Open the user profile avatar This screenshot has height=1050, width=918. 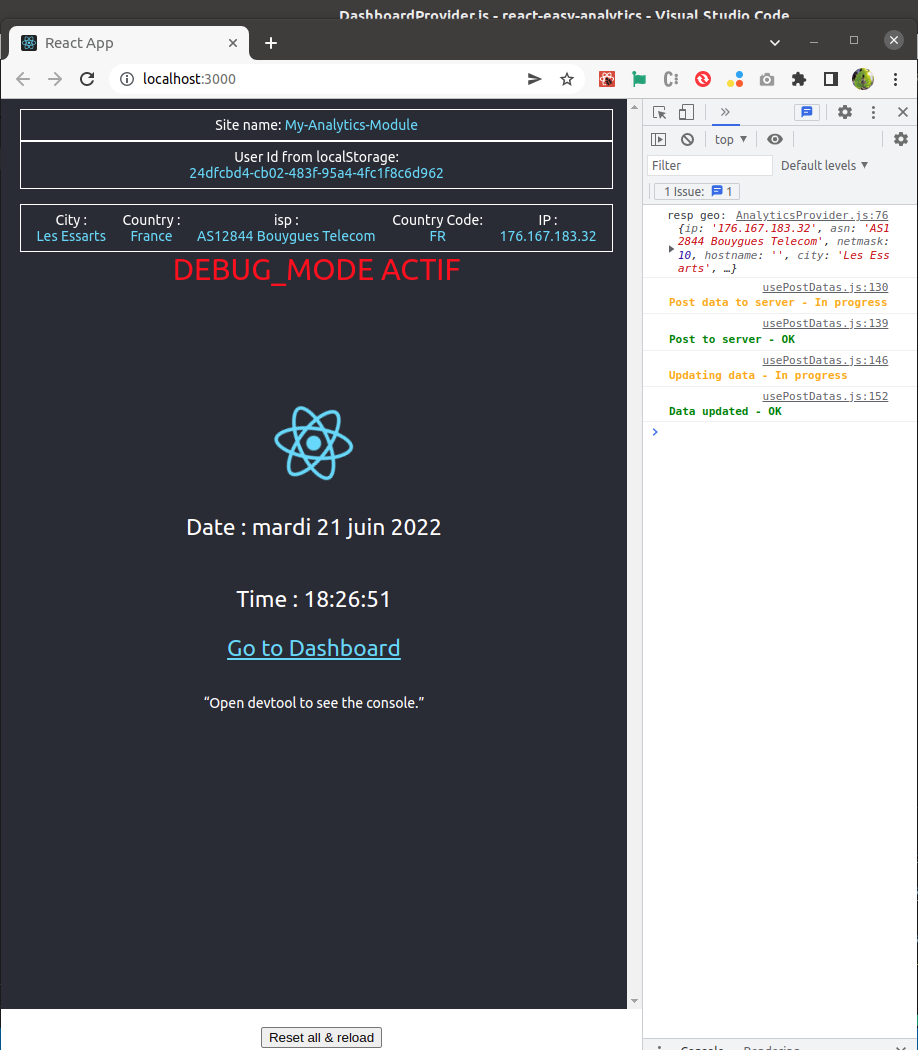862,79
